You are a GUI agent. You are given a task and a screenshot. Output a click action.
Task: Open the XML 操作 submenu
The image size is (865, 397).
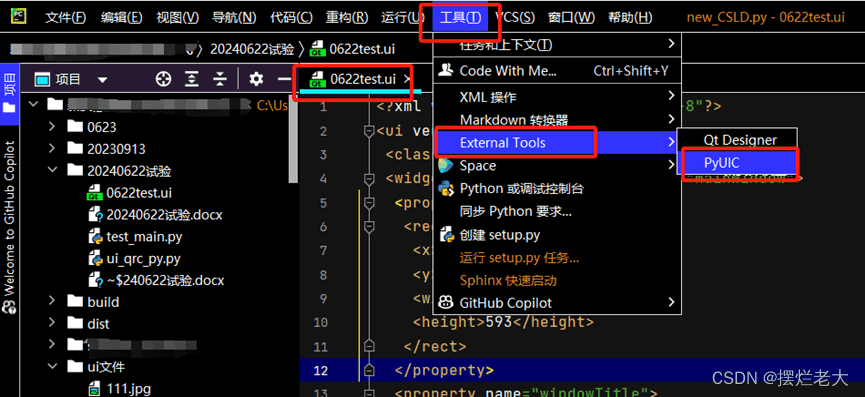556,97
